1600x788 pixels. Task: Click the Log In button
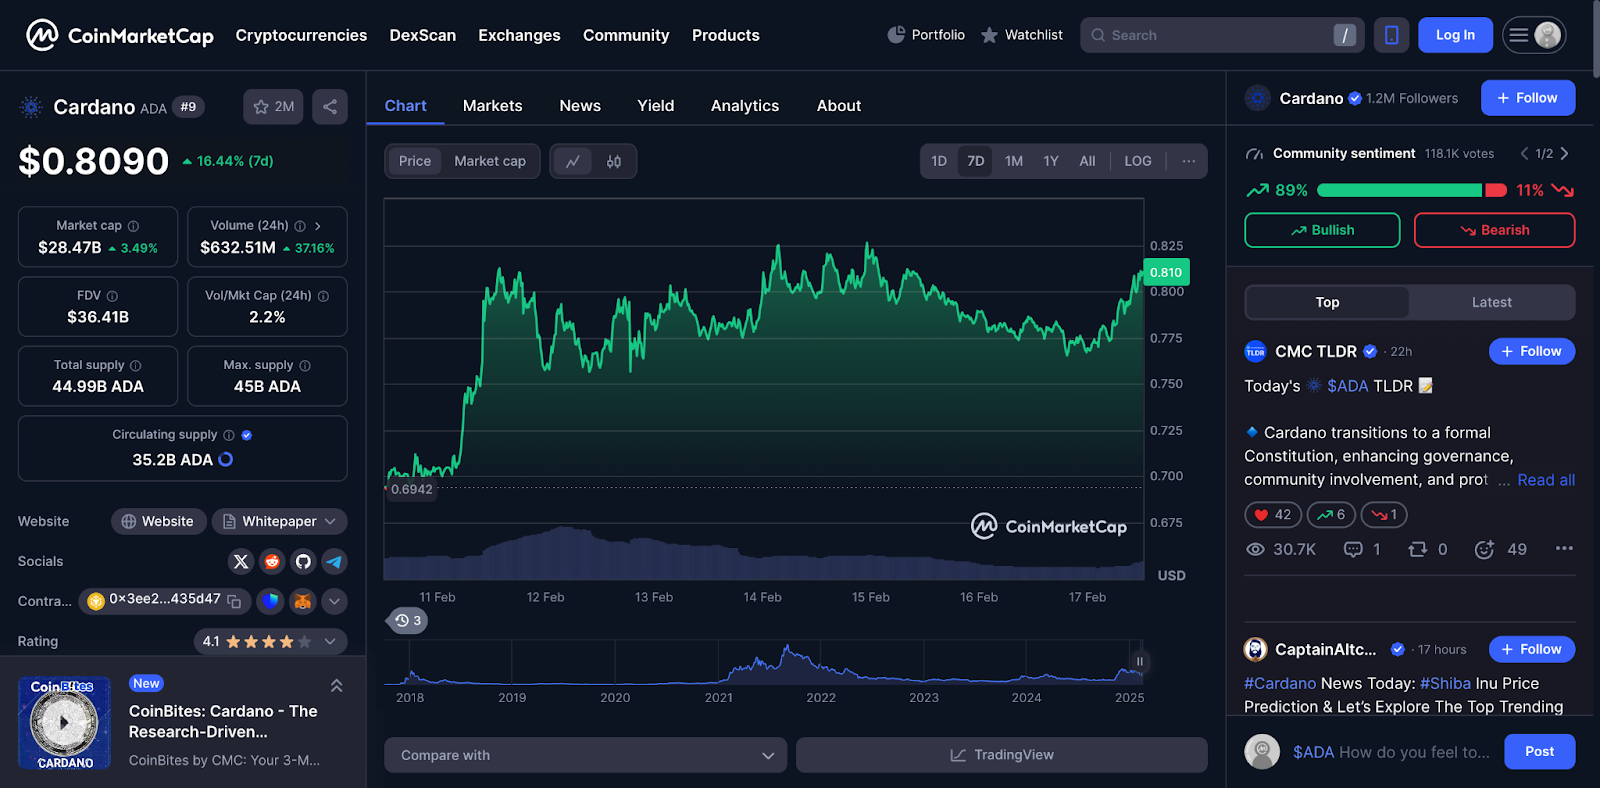(1455, 35)
